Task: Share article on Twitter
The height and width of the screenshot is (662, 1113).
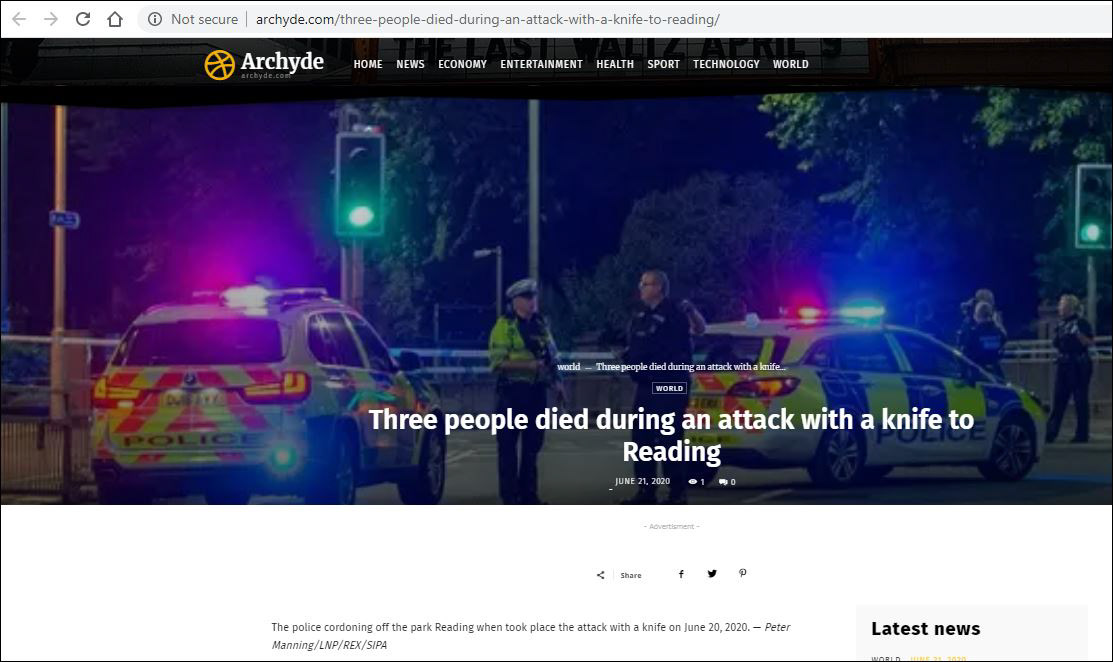Action: click(x=712, y=573)
